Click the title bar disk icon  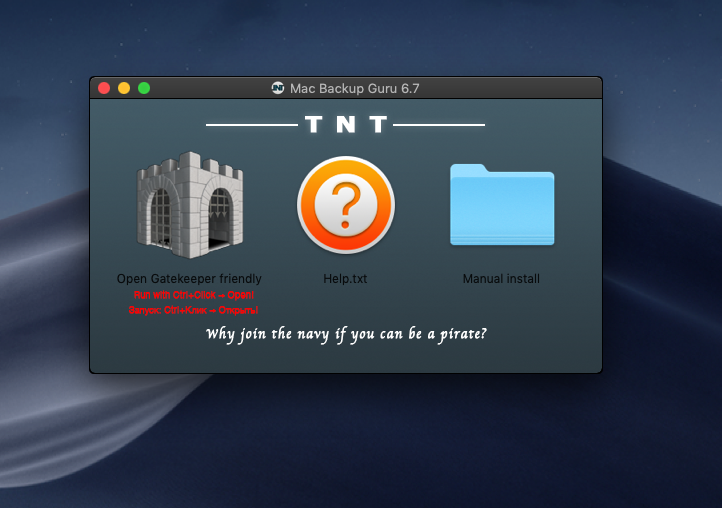pyautogui.click(x=278, y=88)
